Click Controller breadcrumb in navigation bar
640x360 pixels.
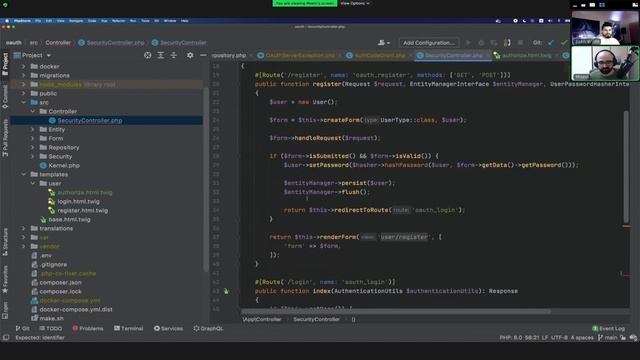point(58,42)
